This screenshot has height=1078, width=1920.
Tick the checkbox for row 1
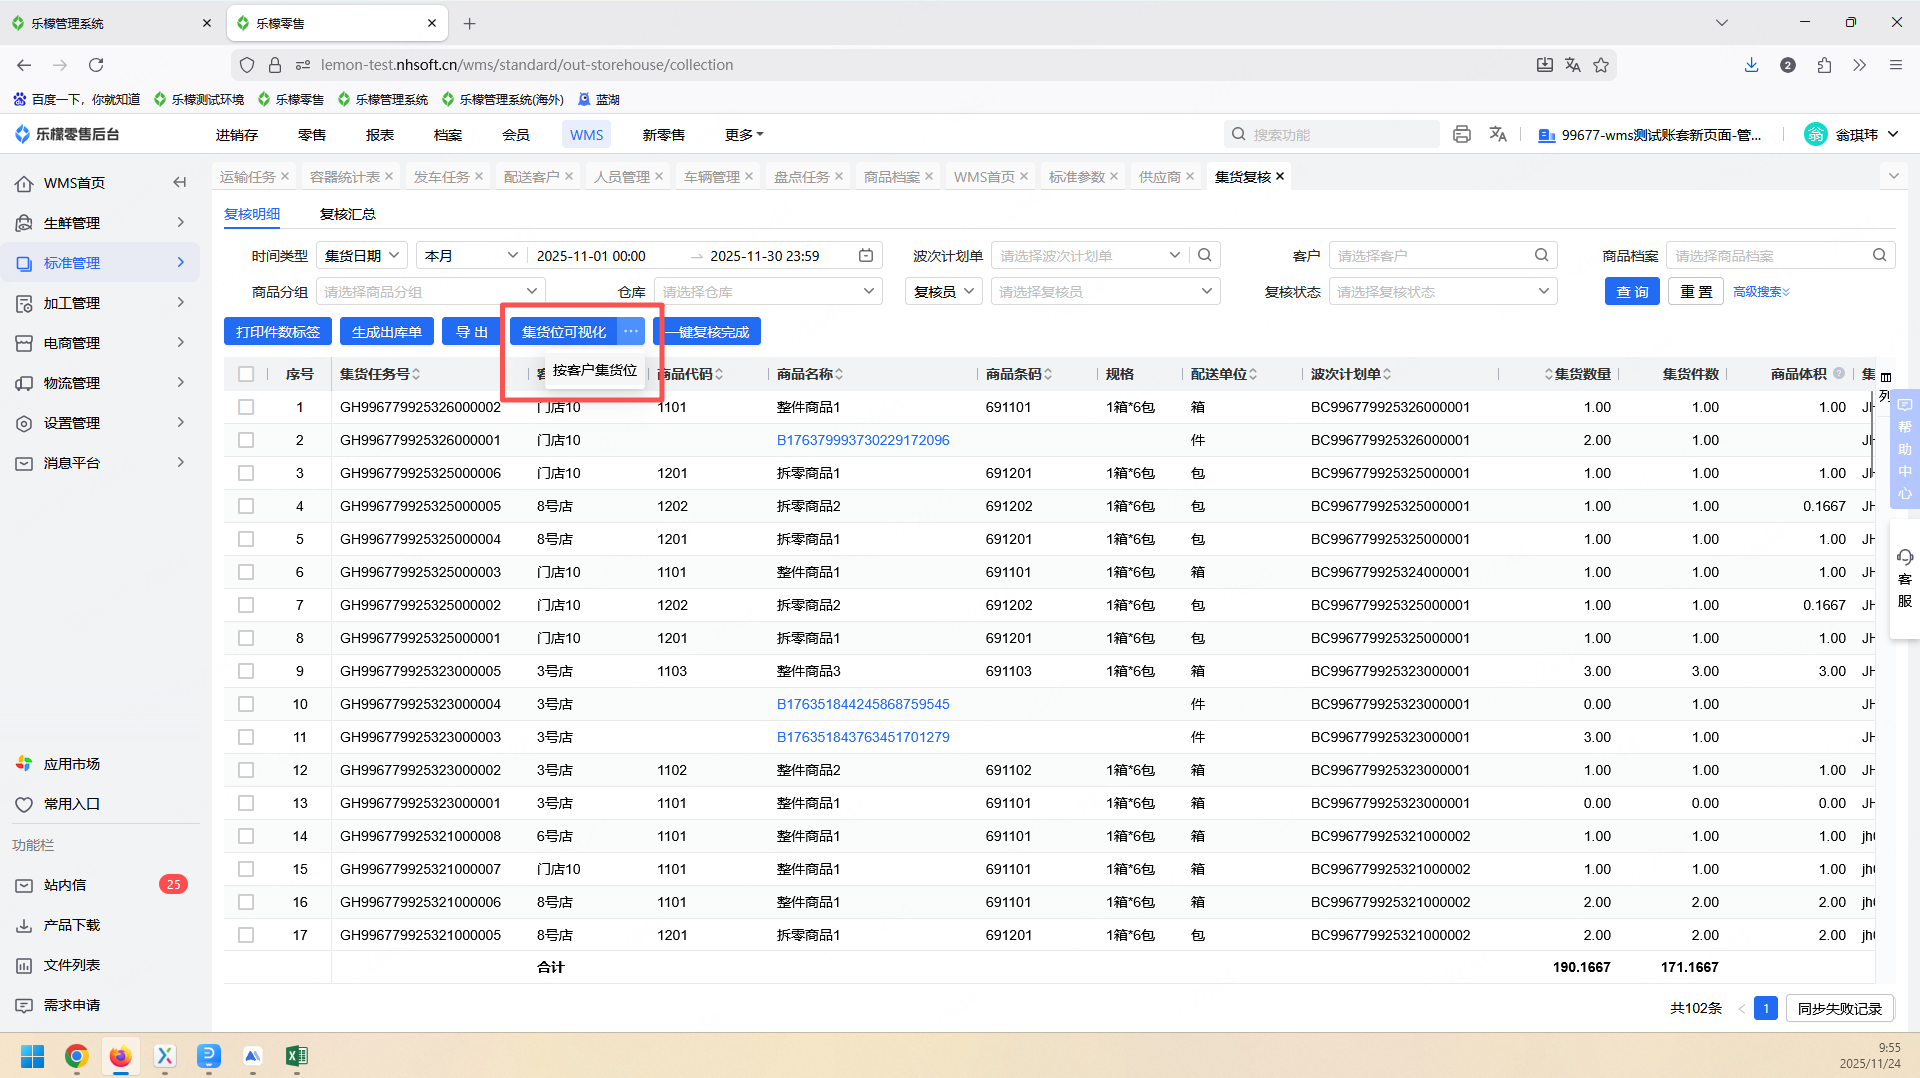pos(246,407)
